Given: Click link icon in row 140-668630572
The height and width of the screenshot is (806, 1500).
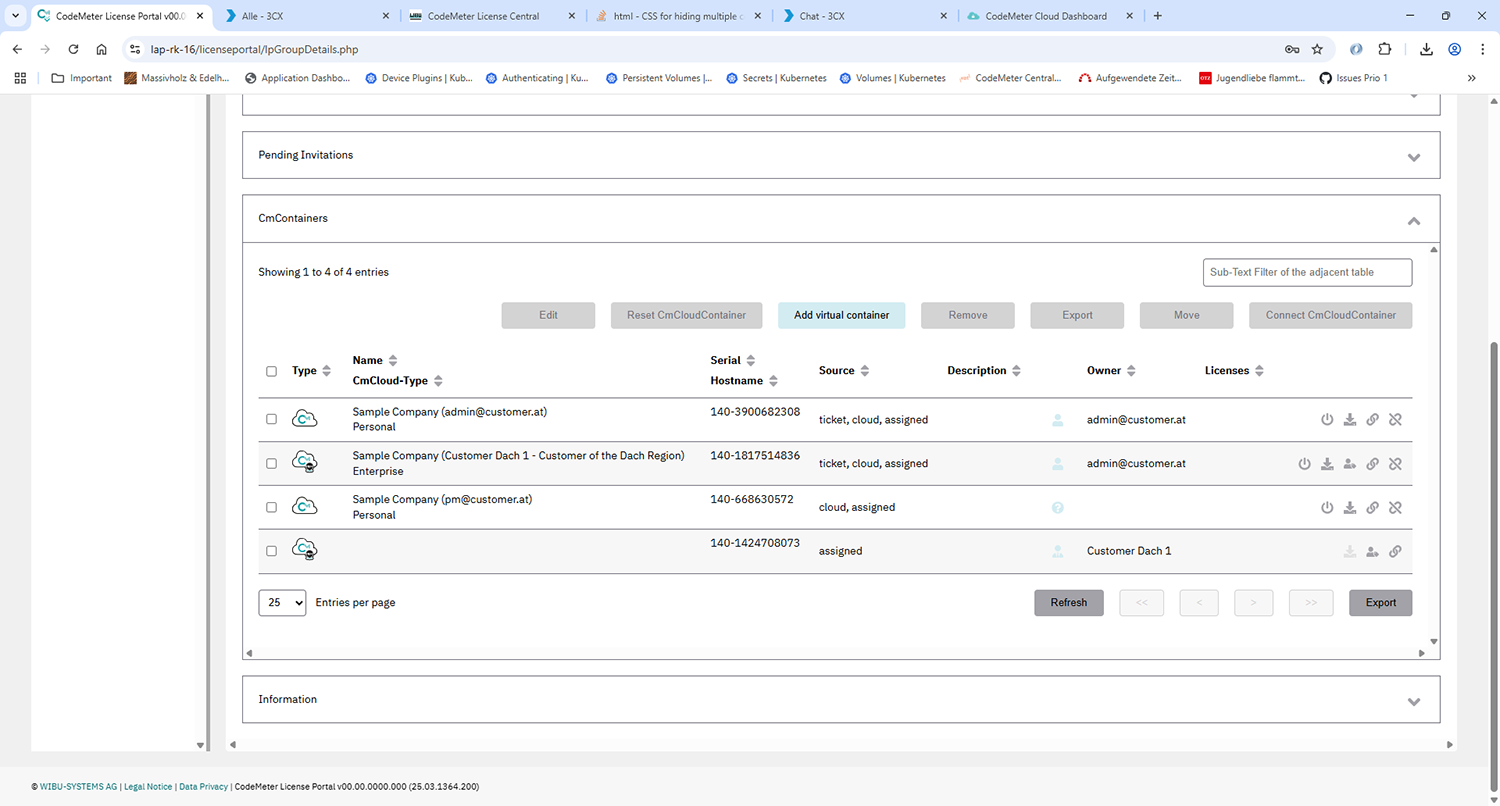Looking at the screenshot, I should [x=1373, y=508].
